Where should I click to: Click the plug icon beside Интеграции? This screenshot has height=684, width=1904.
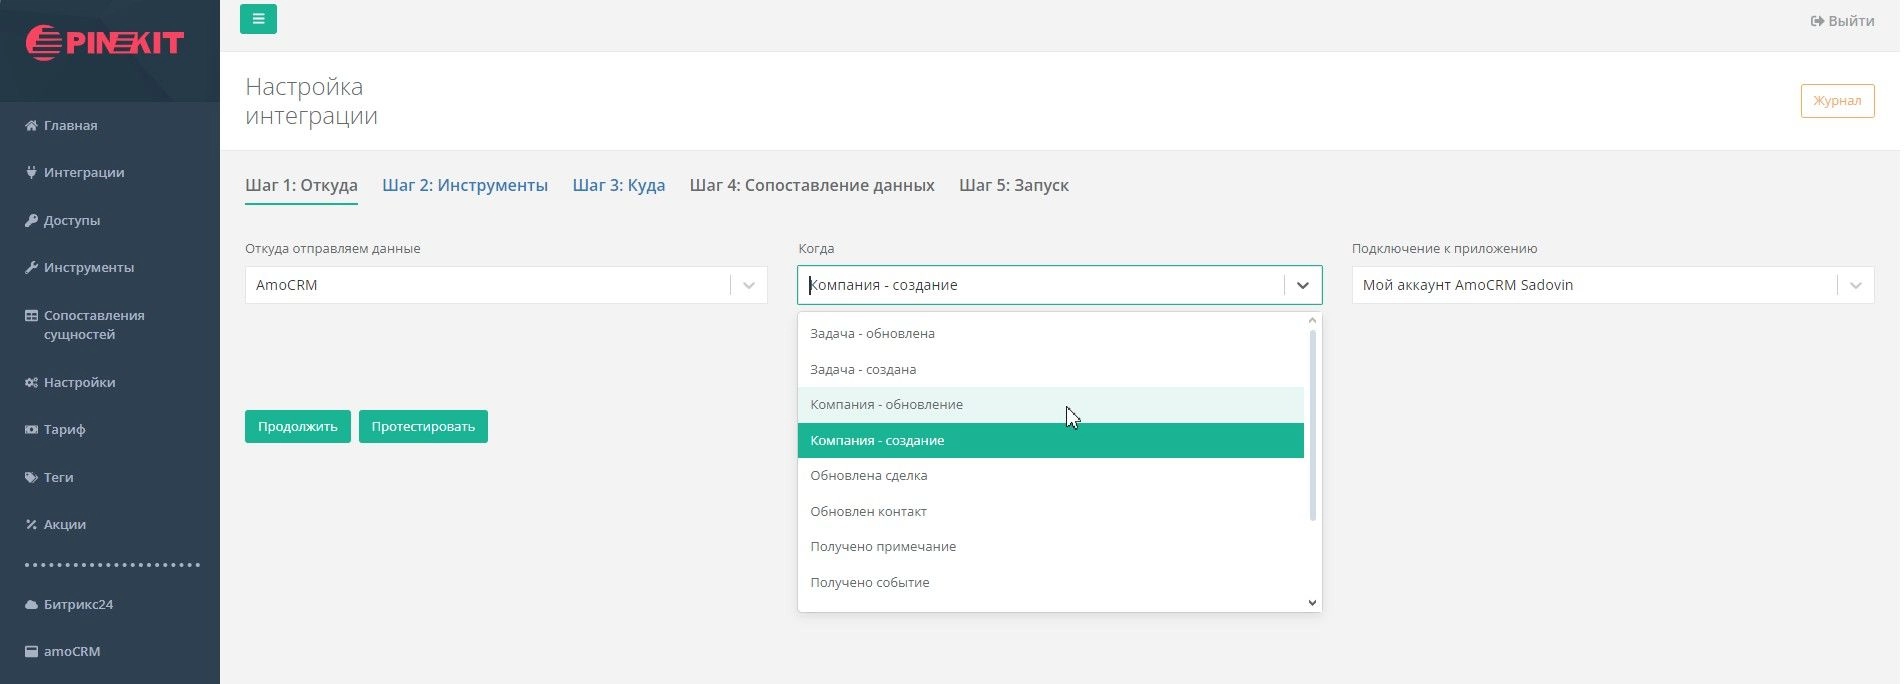(31, 172)
